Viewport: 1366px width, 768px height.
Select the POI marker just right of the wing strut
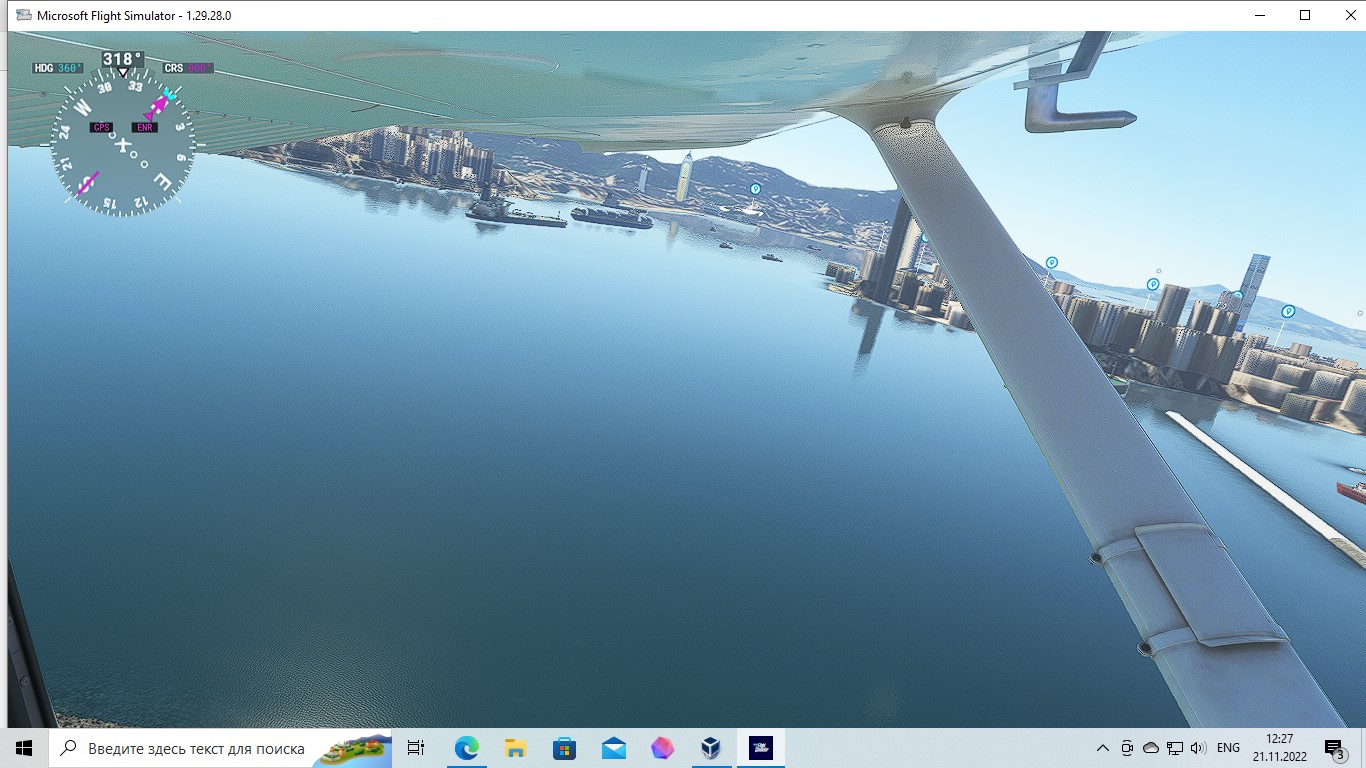point(1051,262)
